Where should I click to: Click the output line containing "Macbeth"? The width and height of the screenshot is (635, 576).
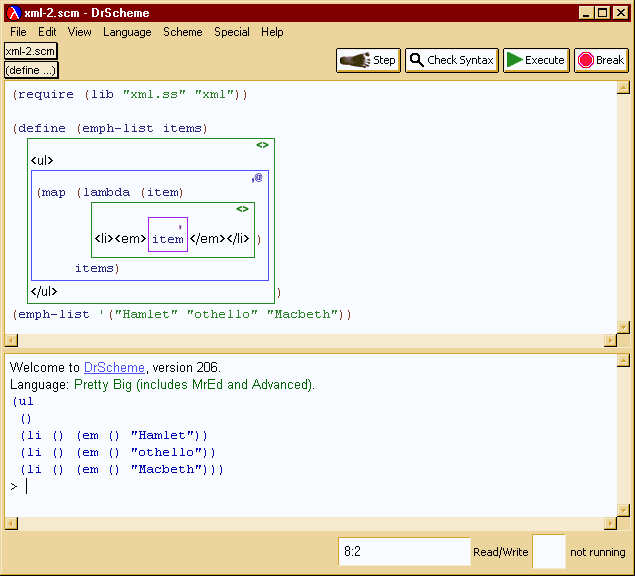tap(122, 469)
